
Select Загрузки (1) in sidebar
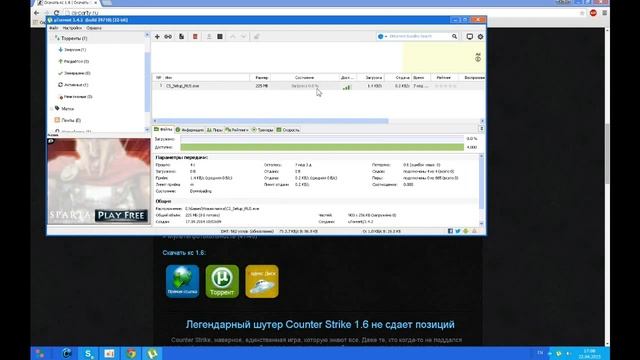(72, 49)
